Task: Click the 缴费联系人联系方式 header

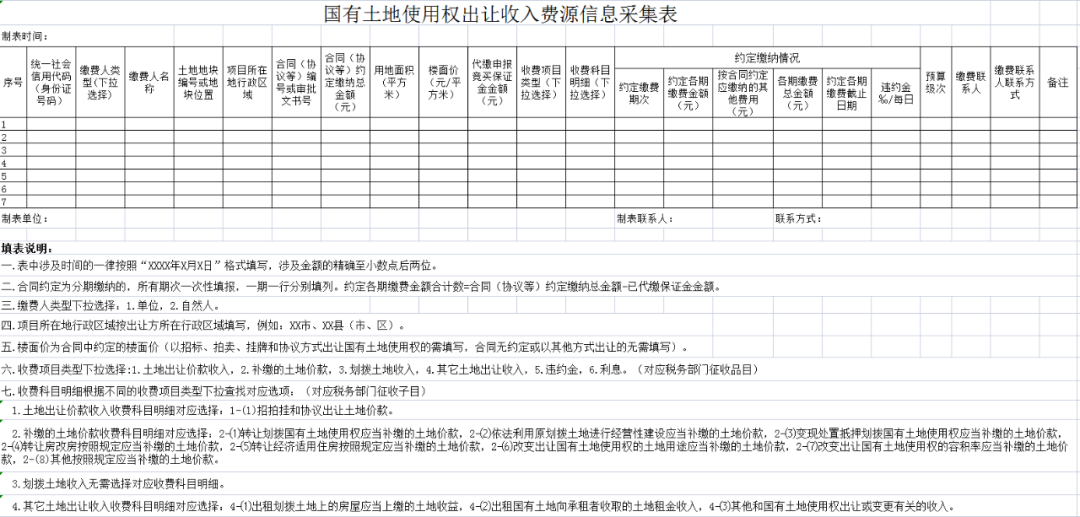Action: [1015, 83]
